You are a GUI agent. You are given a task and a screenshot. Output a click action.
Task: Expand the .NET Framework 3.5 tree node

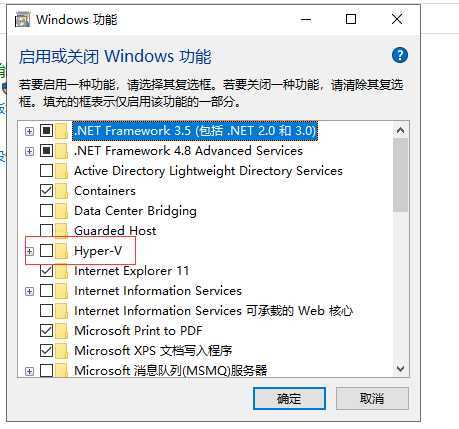pos(29,131)
